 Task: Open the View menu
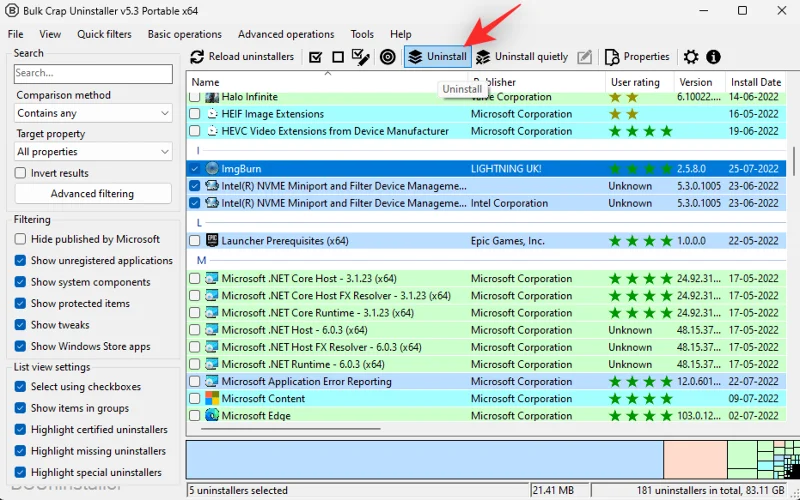[50, 34]
